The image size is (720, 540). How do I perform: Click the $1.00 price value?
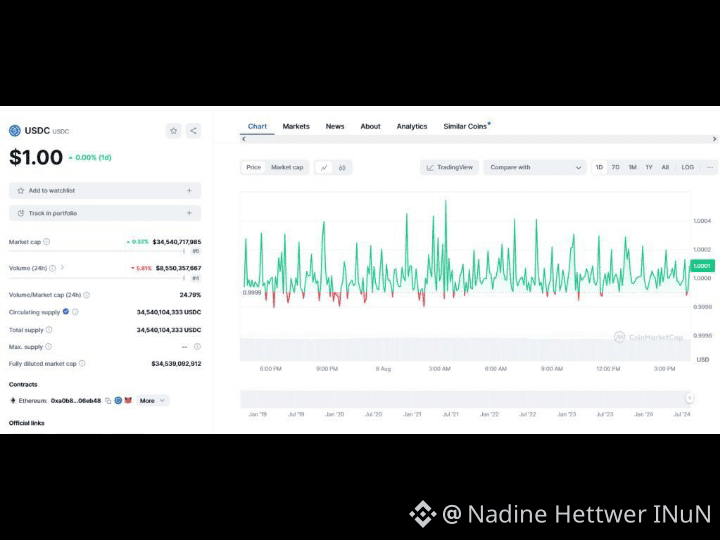[36, 158]
